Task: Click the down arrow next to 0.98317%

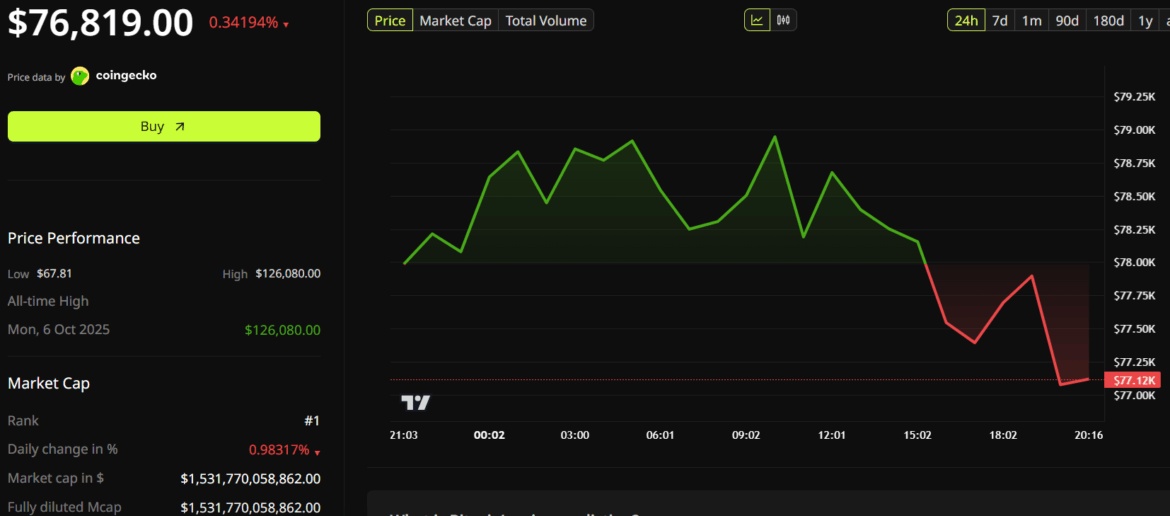Action: click(317, 453)
